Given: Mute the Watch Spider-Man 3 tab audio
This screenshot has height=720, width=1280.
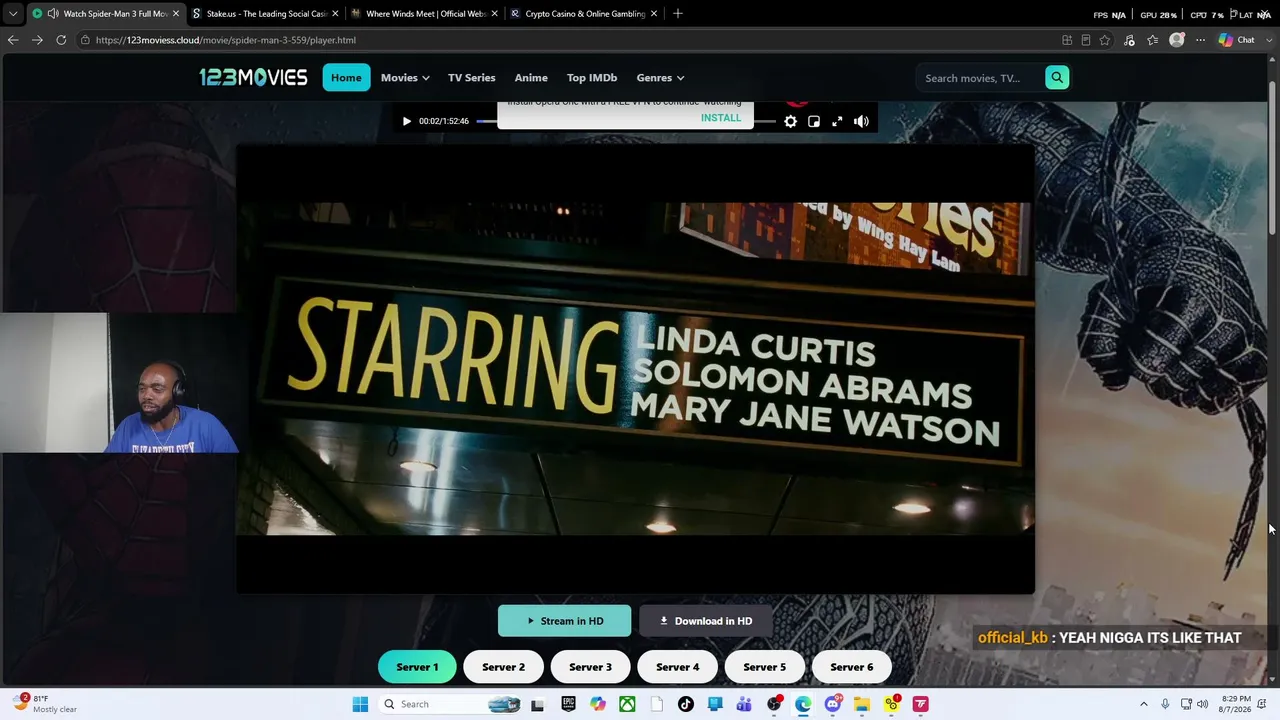Looking at the screenshot, I should point(52,14).
